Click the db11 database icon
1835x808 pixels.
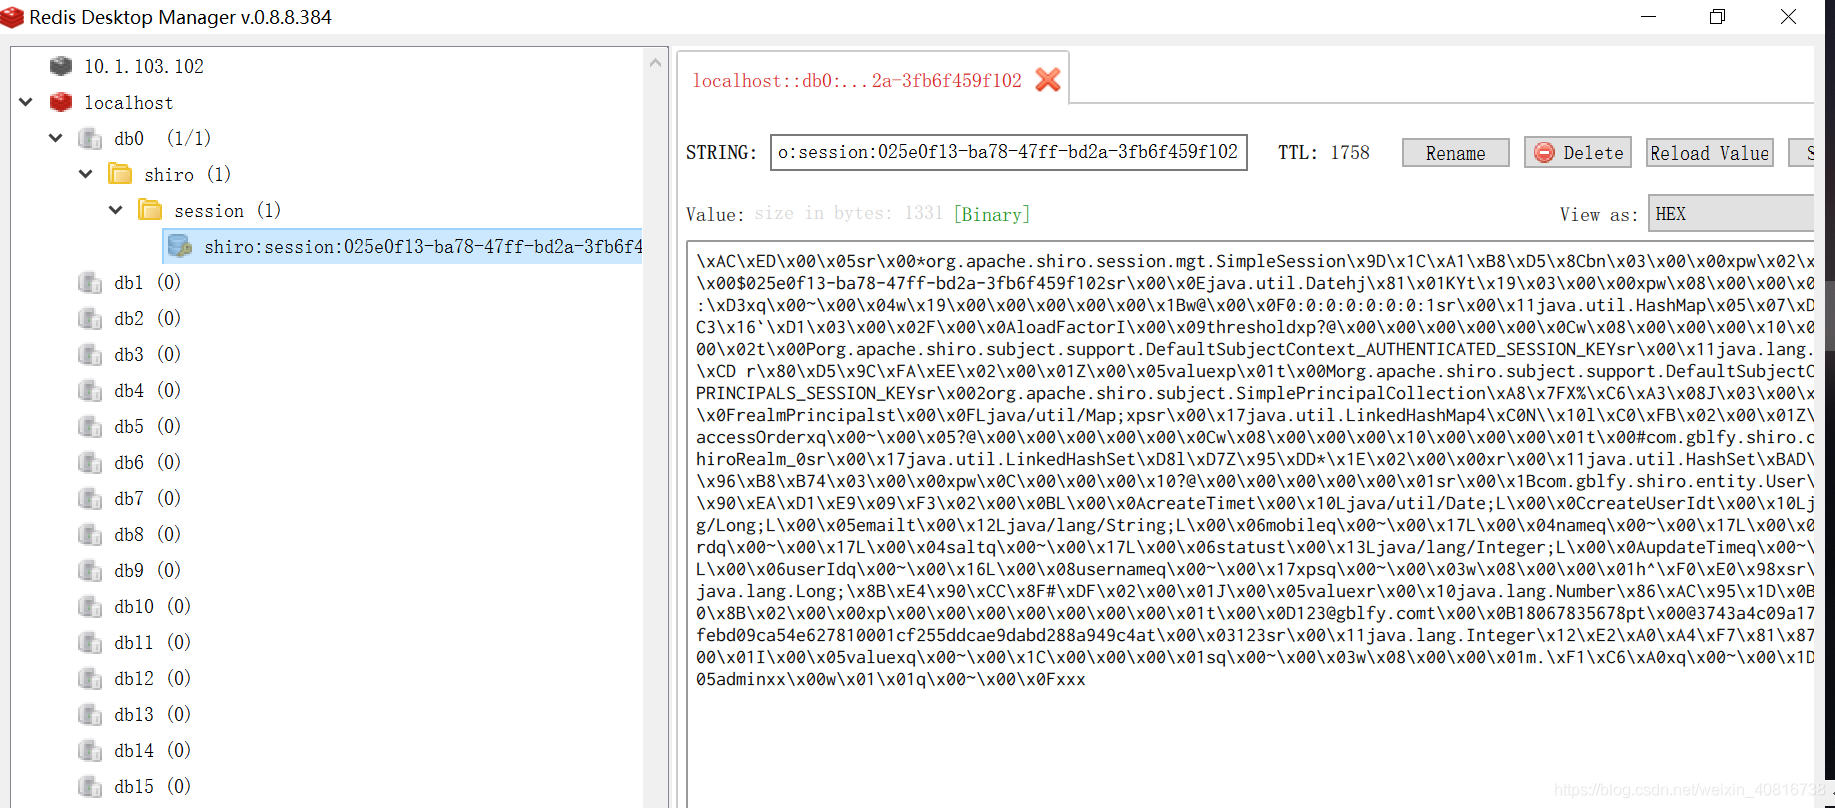[x=90, y=642]
